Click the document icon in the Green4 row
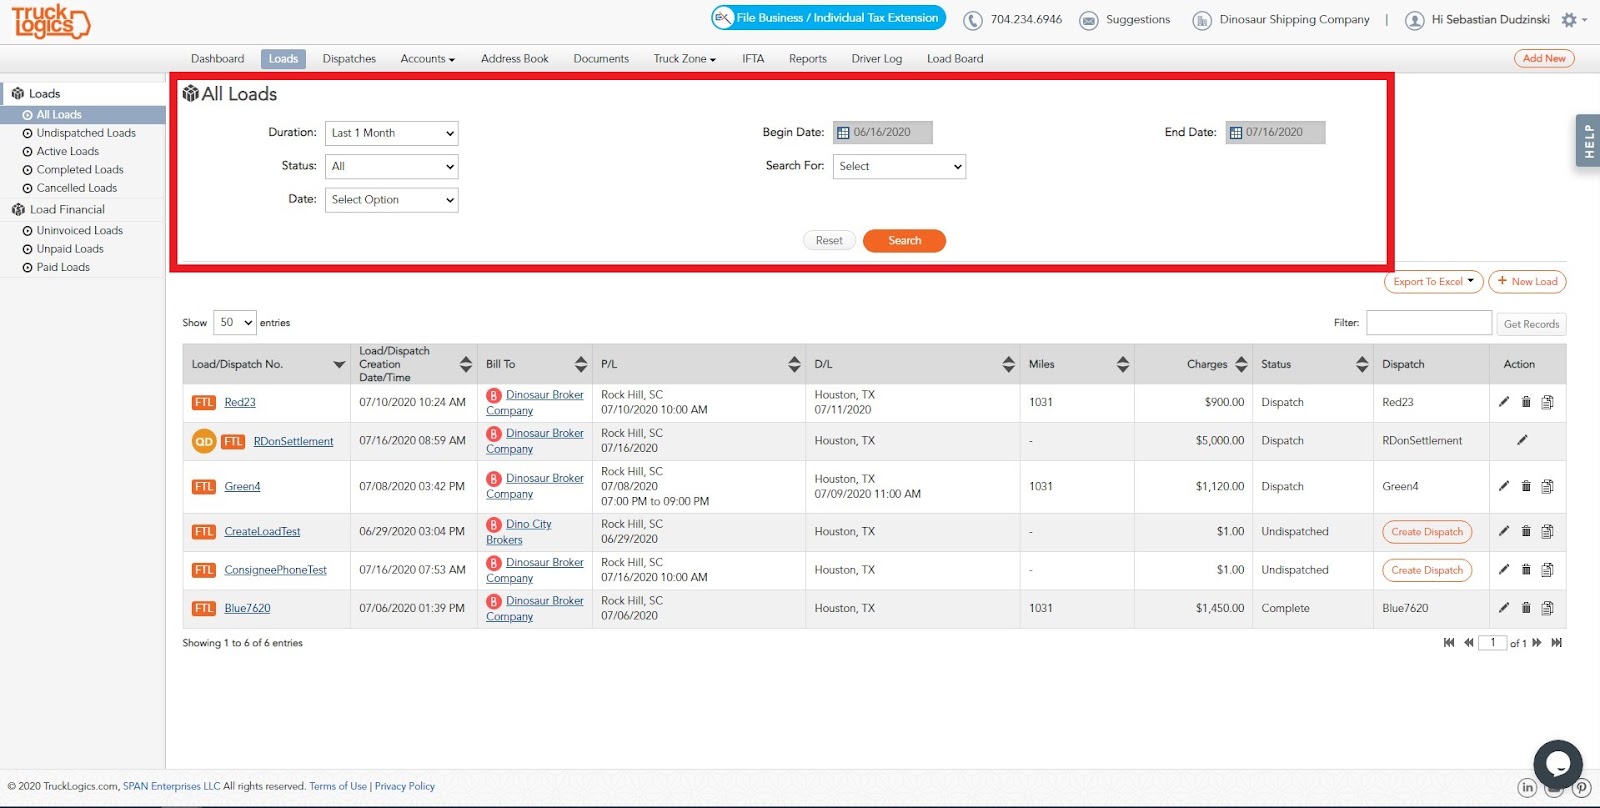The height and width of the screenshot is (808, 1600). click(x=1547, y=486)
